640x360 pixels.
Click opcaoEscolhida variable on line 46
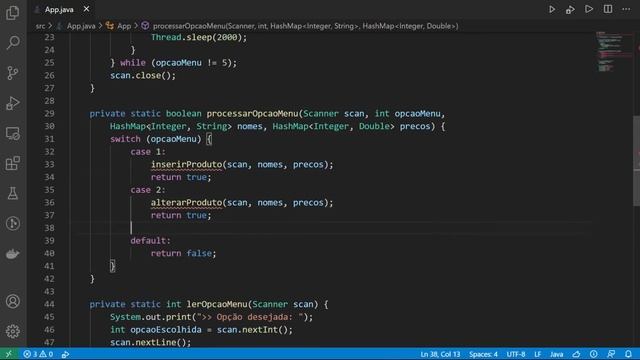click(166, 330)
